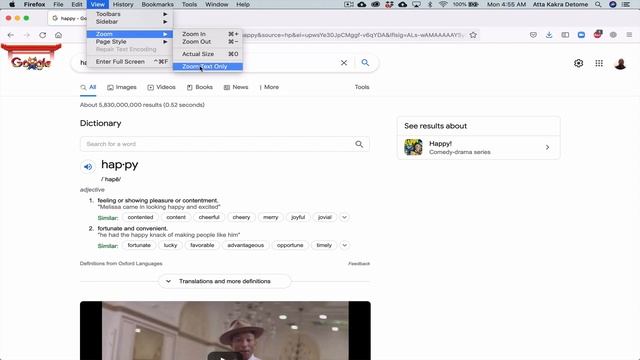Switch to the Images results tab
The width and height of the screenshot is (640, 360).
point(122,87)
